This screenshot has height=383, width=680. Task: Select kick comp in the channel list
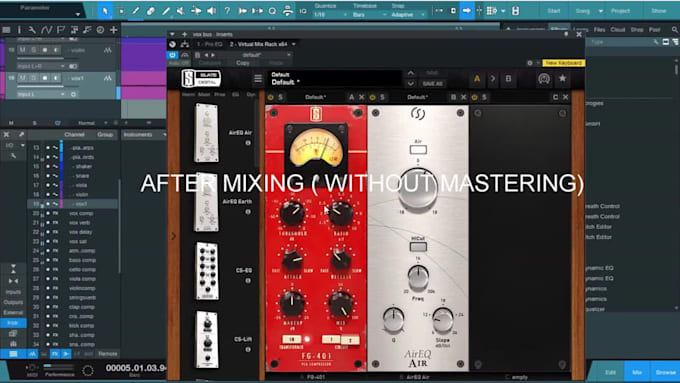point(82,325)
